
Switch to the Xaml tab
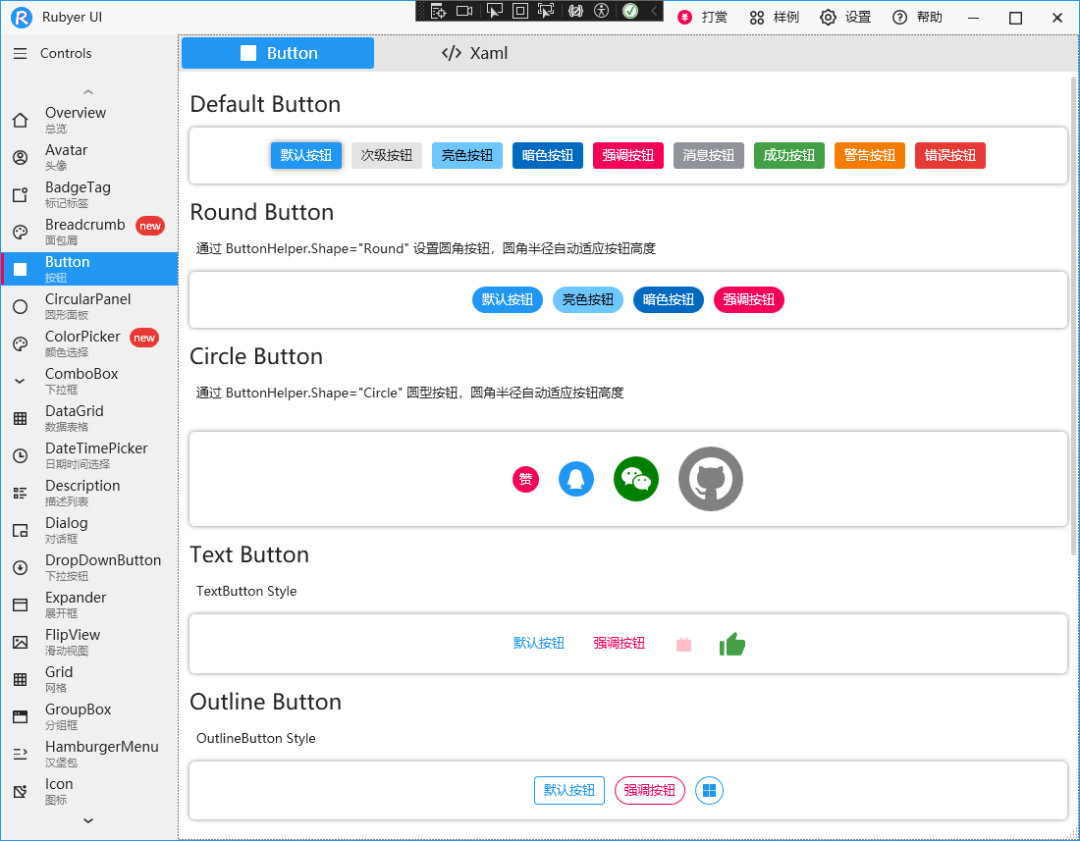click(x=474, y=53)
